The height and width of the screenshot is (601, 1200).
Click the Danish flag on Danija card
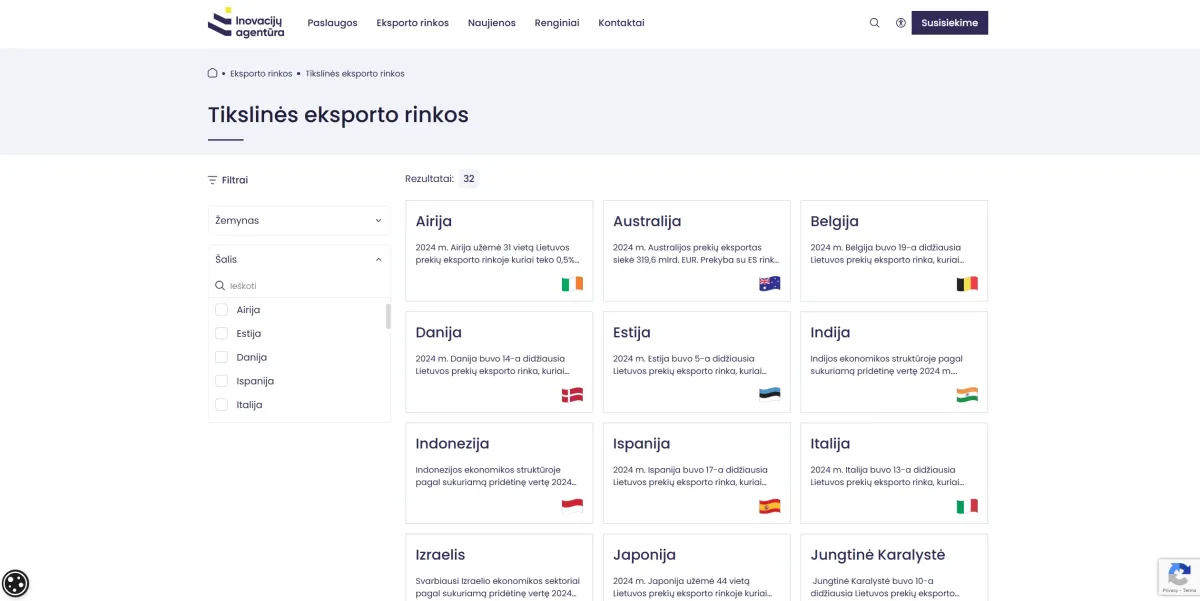click(572, 395)
